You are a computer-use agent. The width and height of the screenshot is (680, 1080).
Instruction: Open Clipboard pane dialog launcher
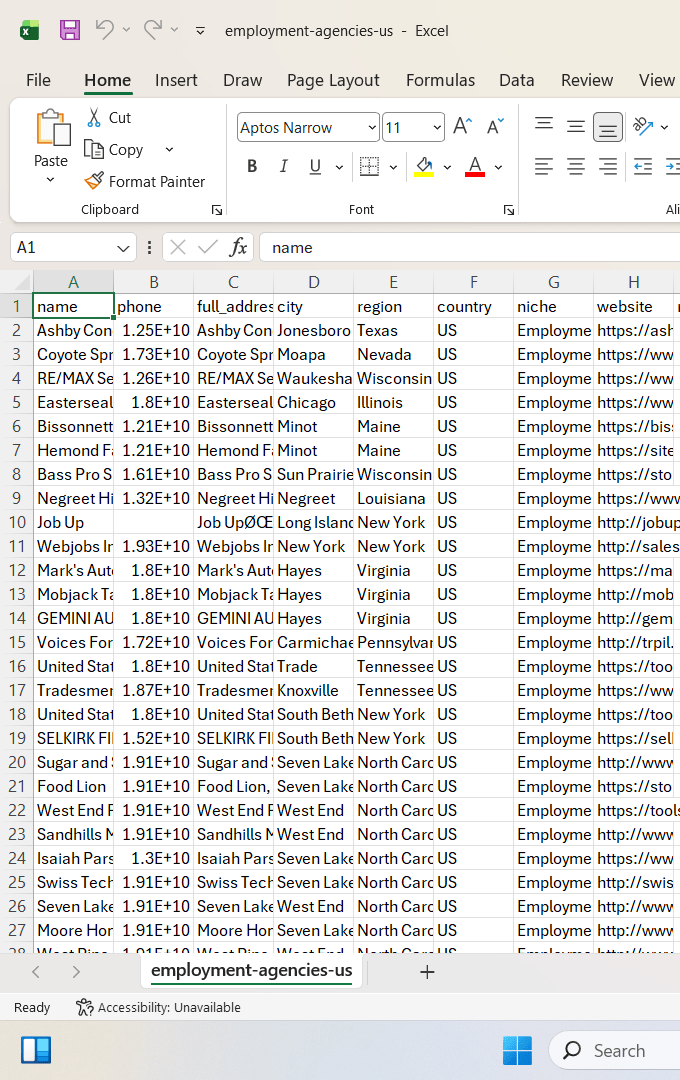217,210
